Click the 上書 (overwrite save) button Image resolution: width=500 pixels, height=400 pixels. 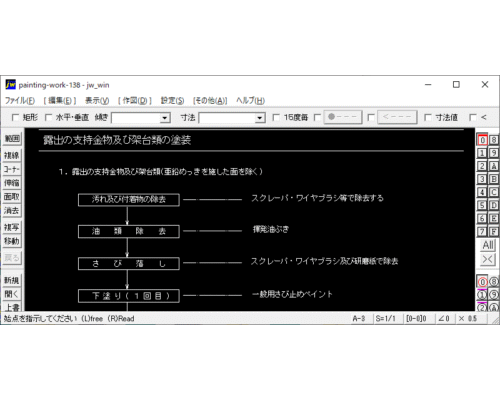(12, 307)
